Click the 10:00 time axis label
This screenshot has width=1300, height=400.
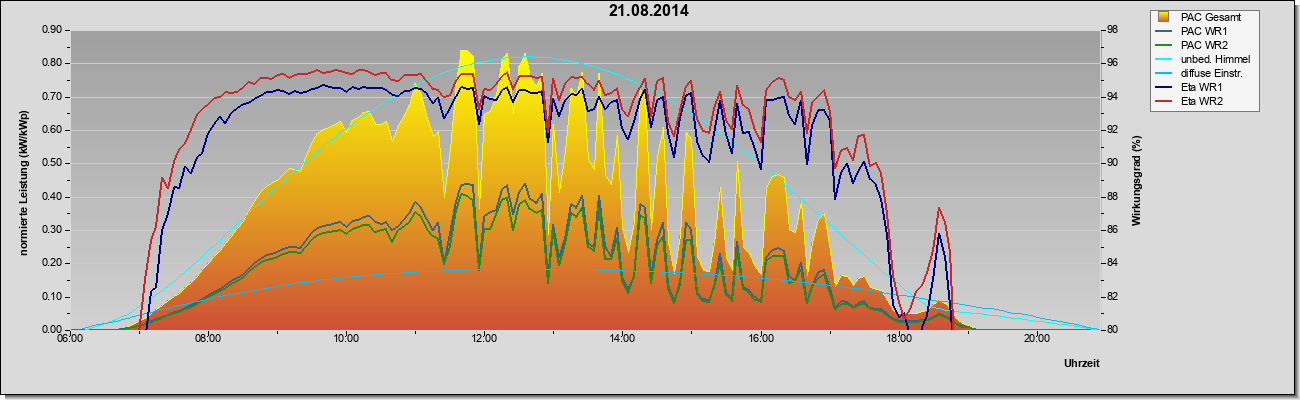point(346,338)
